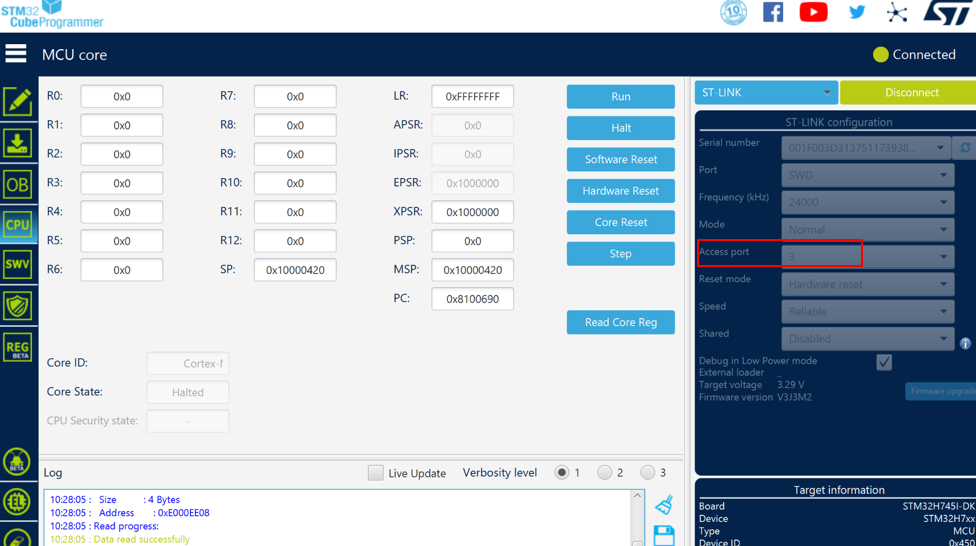The width and height of the screenshot is (976, 546).
Task: Click the ST logo
Action: click(x=948, y=12)
